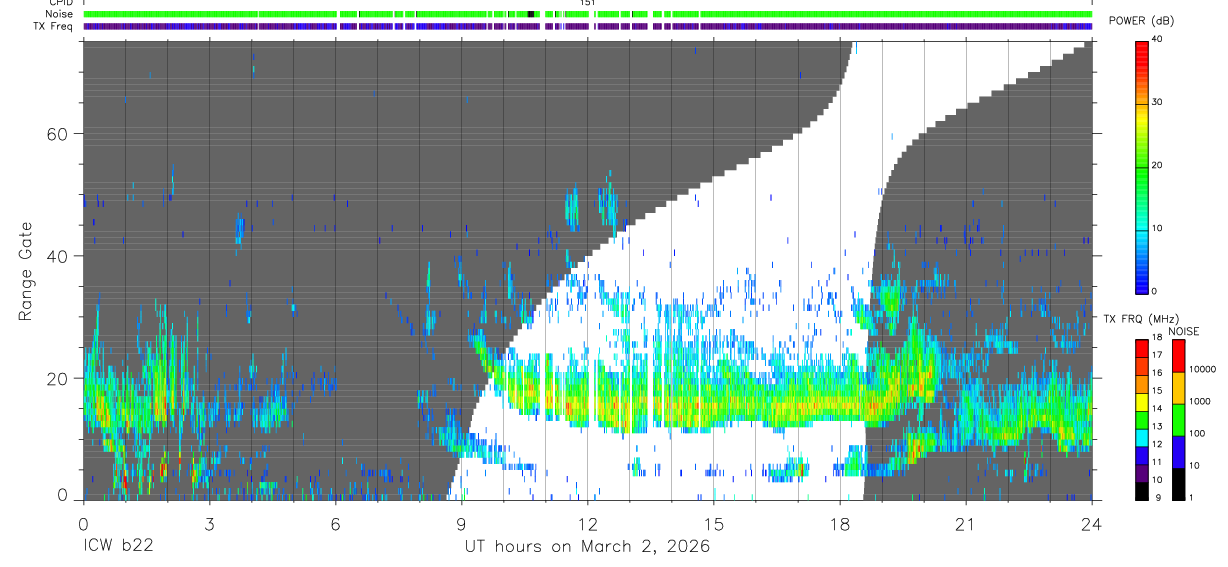Image resolution: width=1228 pixels, height=567 pixels.
Task: Select the power color bar scale
Action: (x=1142, y=166)
